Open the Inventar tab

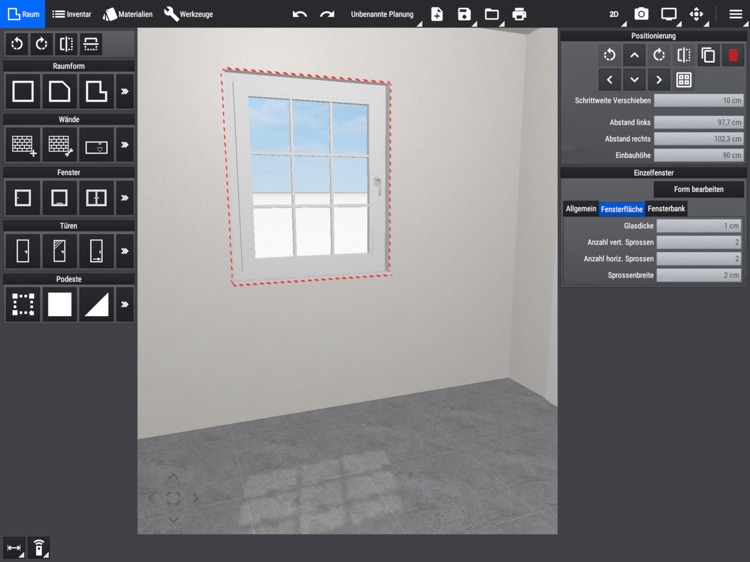[x=71, y=14]
